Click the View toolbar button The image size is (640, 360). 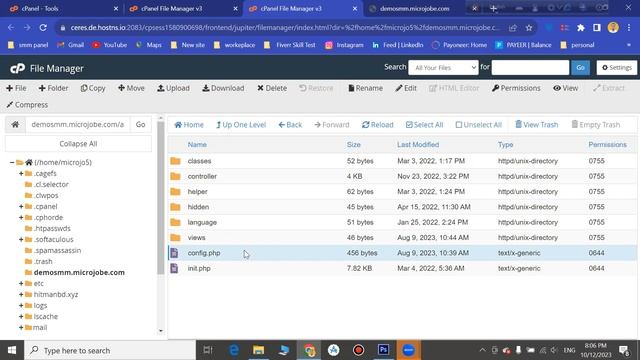tap(566, 88)
